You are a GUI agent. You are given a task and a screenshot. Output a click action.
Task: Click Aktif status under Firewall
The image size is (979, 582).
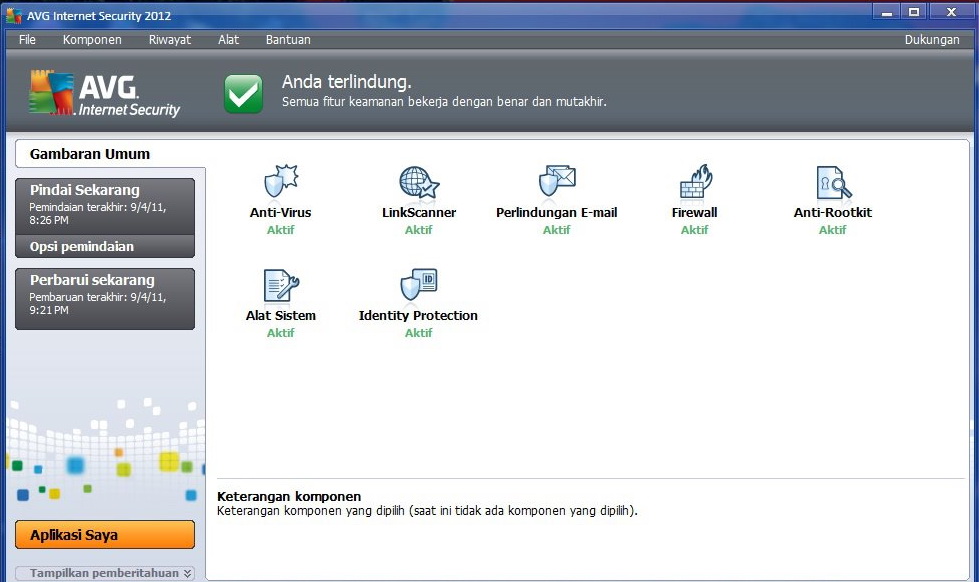pyautogui.click(x=694, y=230)
